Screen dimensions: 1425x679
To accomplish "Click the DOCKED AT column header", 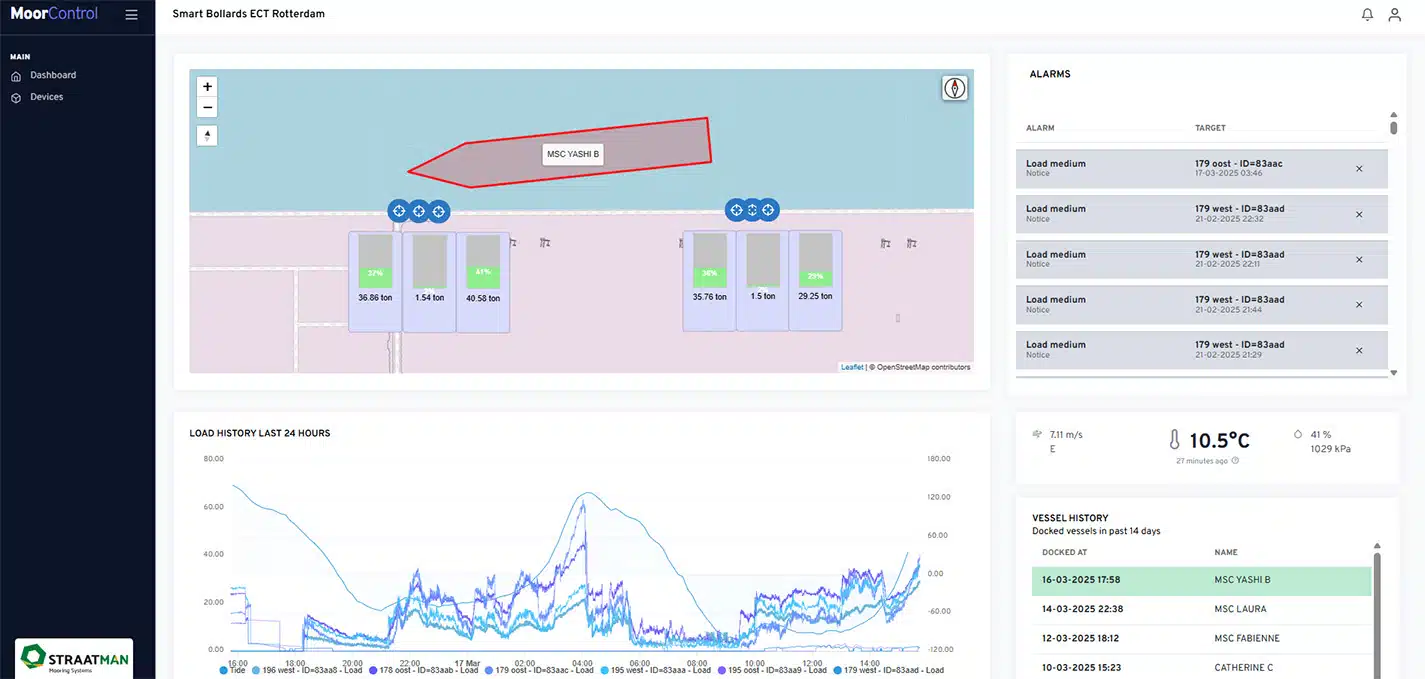I will click(x=1065, y=552).
